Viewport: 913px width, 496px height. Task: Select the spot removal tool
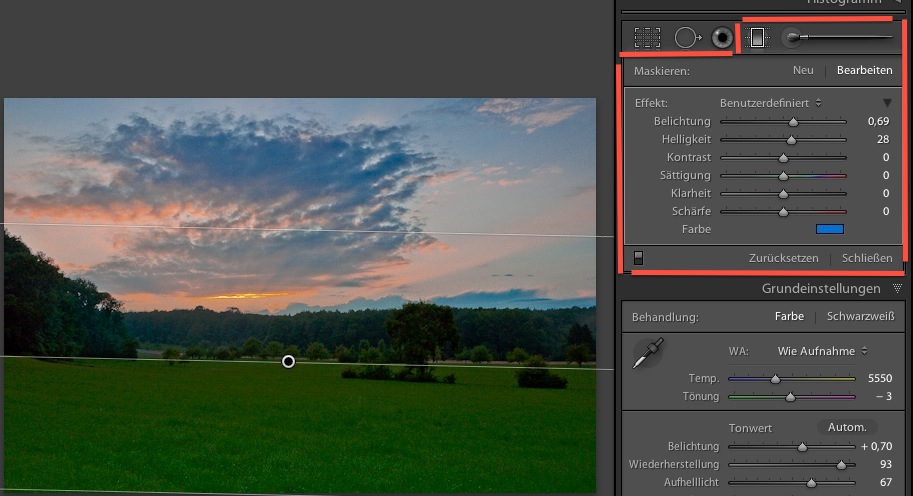685,38
